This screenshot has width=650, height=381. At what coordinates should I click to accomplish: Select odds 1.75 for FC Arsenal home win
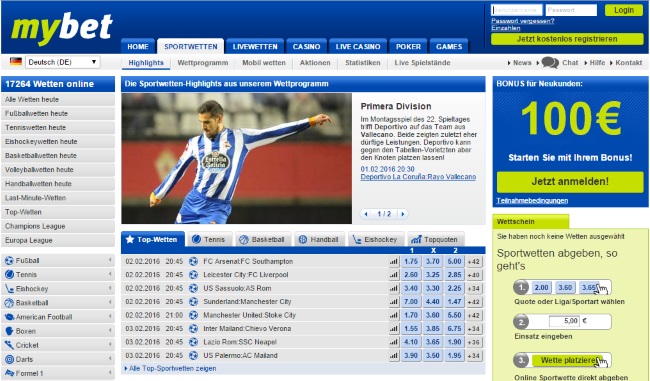(411, 262)
